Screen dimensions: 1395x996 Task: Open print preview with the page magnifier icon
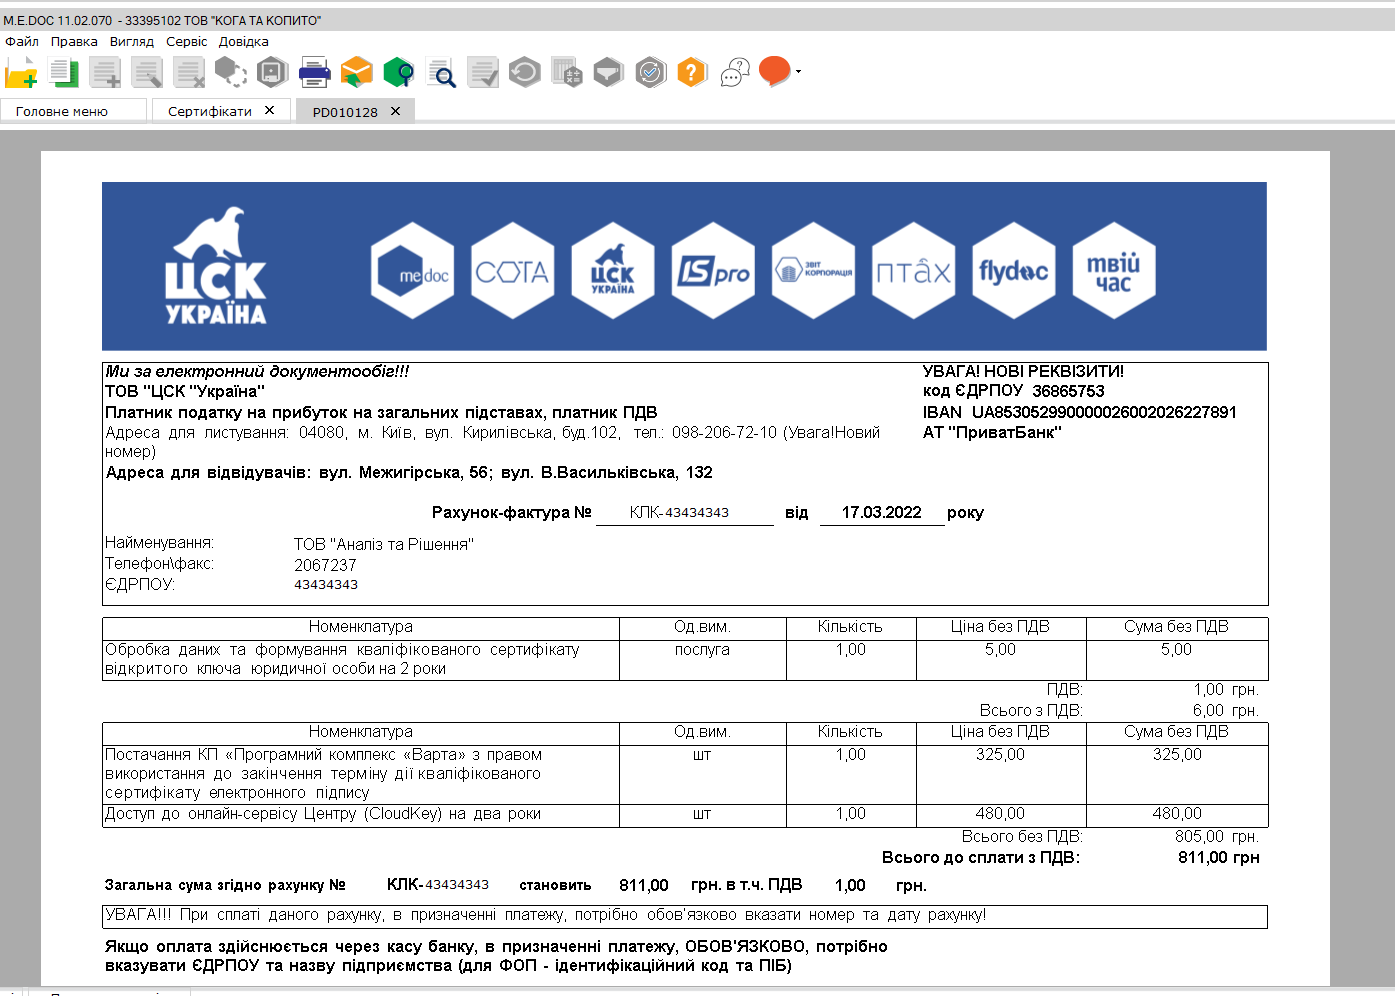coord(441,73)
